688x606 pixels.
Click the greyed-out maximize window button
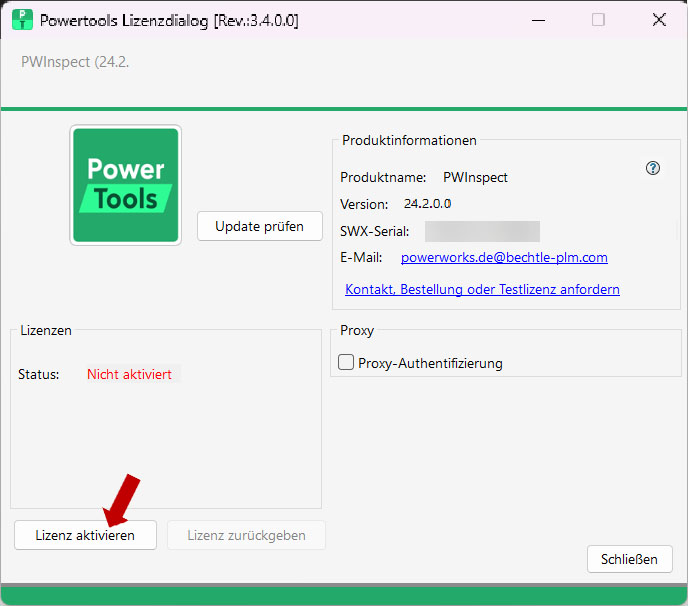click(x=598, y=20)
